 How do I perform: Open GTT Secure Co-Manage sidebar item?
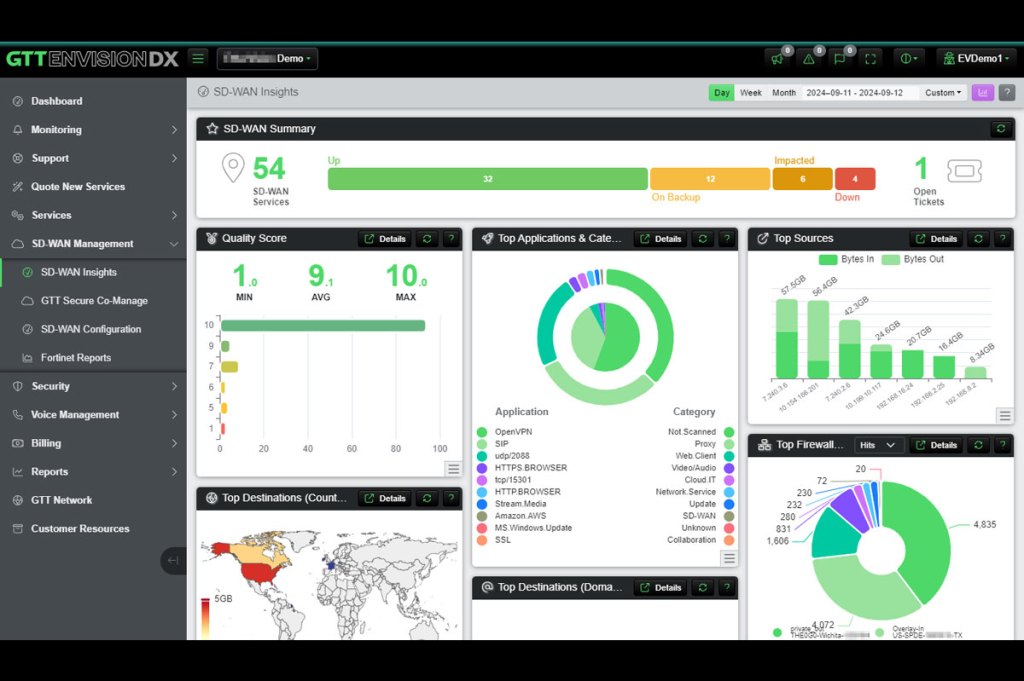[93, 300]
